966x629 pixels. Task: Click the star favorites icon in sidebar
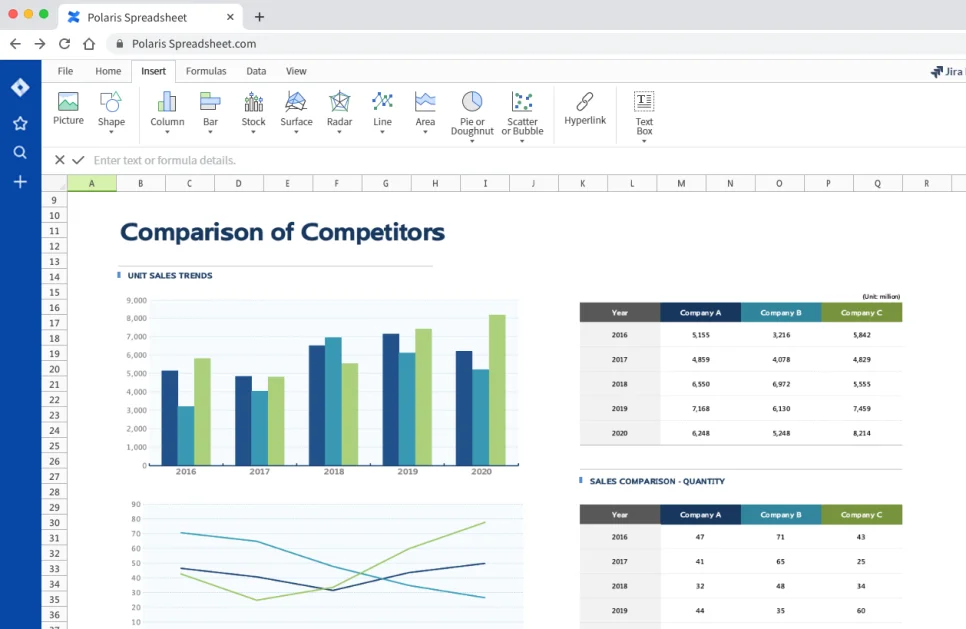pyautogui.click(x=20, y=123)
